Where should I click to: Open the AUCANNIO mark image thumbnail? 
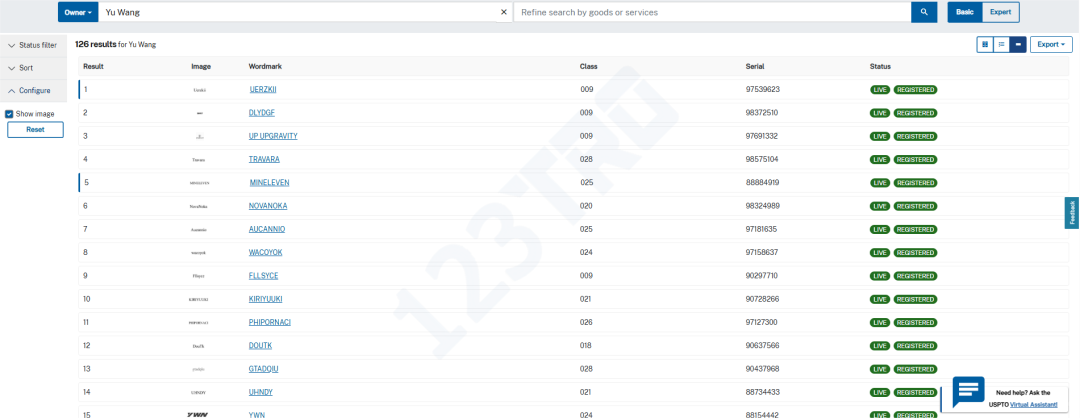(199, 230)
